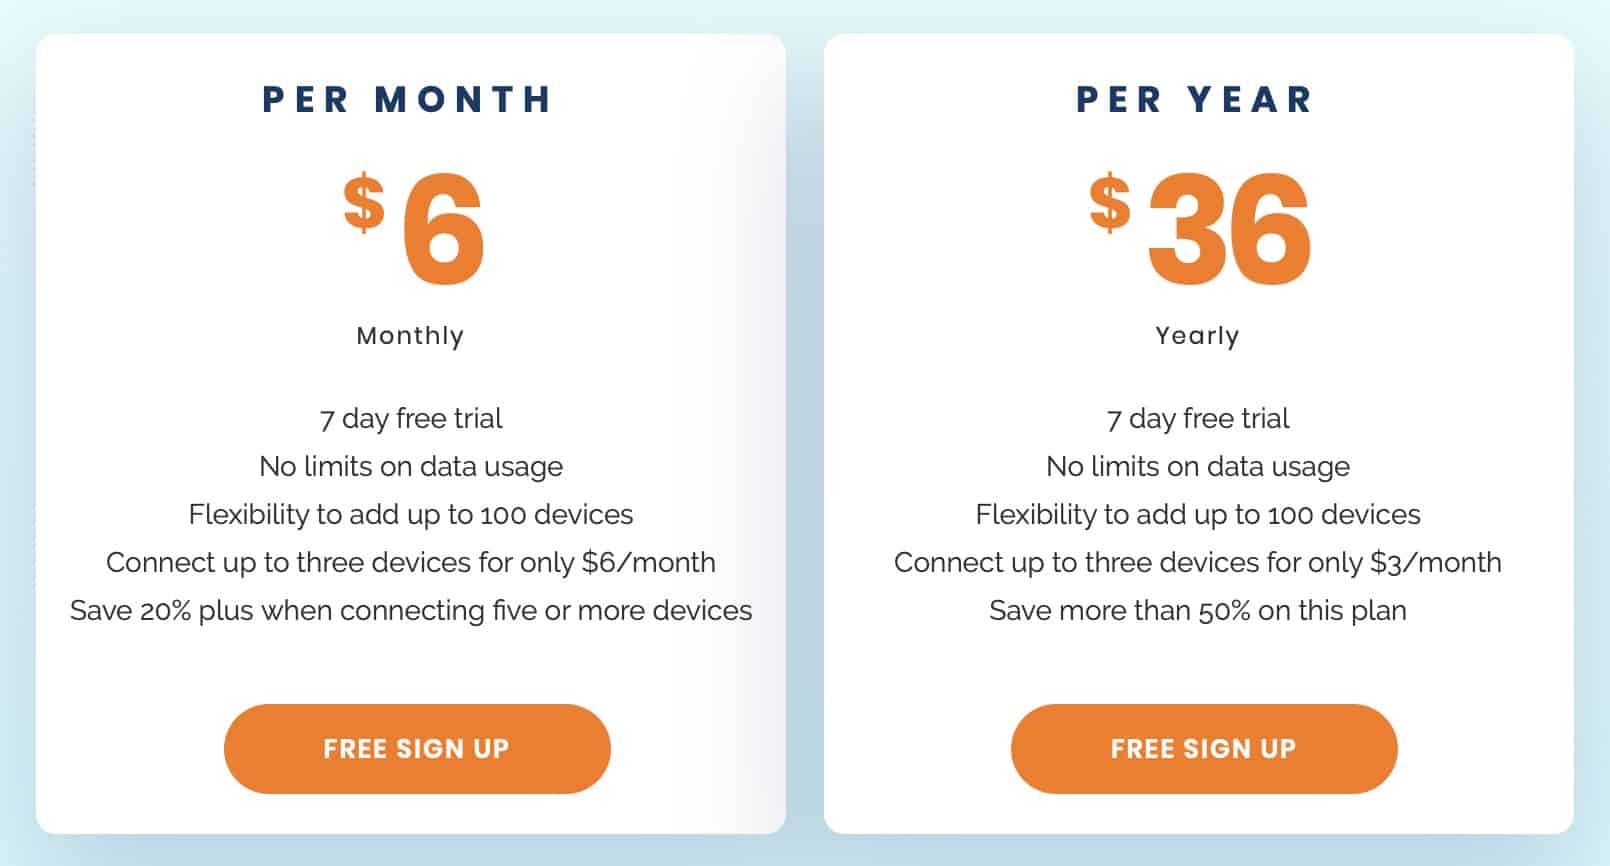Click the $3/month three devices line
This screenshot has height=866, width=1610.
pyautogui.click(x=1198, y=562)
